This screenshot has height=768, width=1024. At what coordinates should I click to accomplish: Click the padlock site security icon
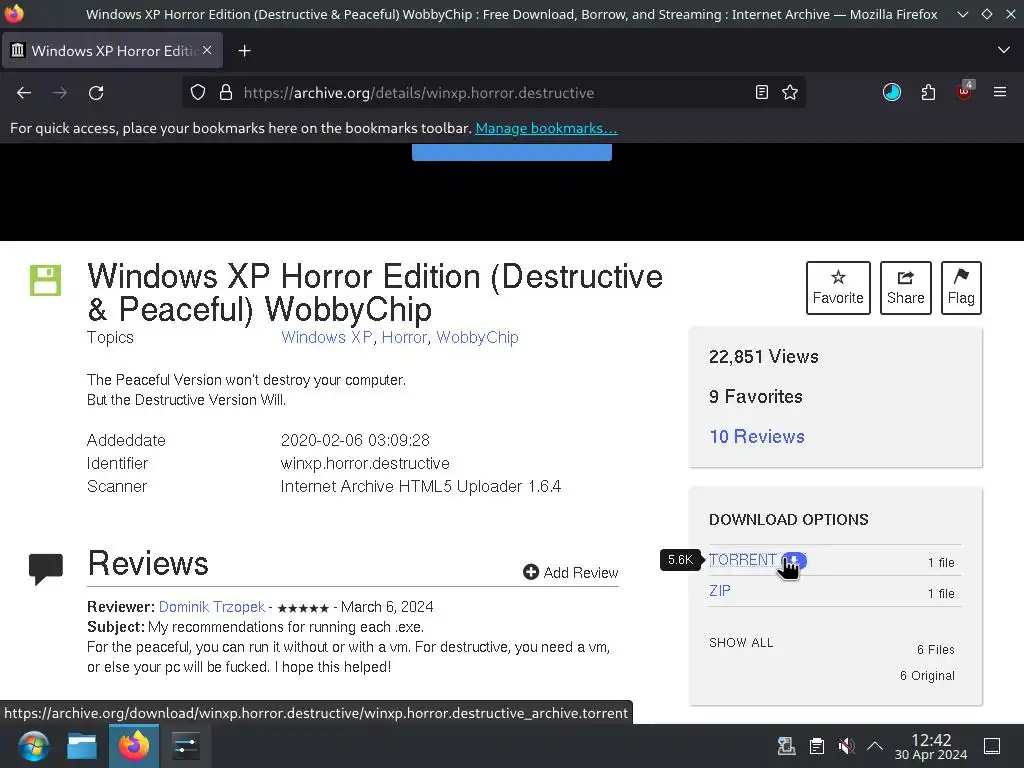tap(226, 93)
